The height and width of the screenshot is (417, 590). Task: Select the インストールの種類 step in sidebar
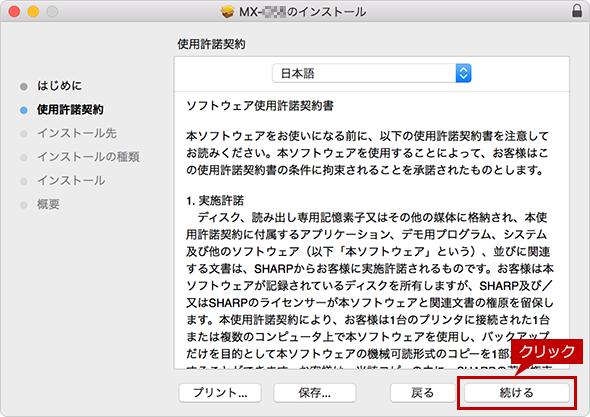(x=88, y=157)
